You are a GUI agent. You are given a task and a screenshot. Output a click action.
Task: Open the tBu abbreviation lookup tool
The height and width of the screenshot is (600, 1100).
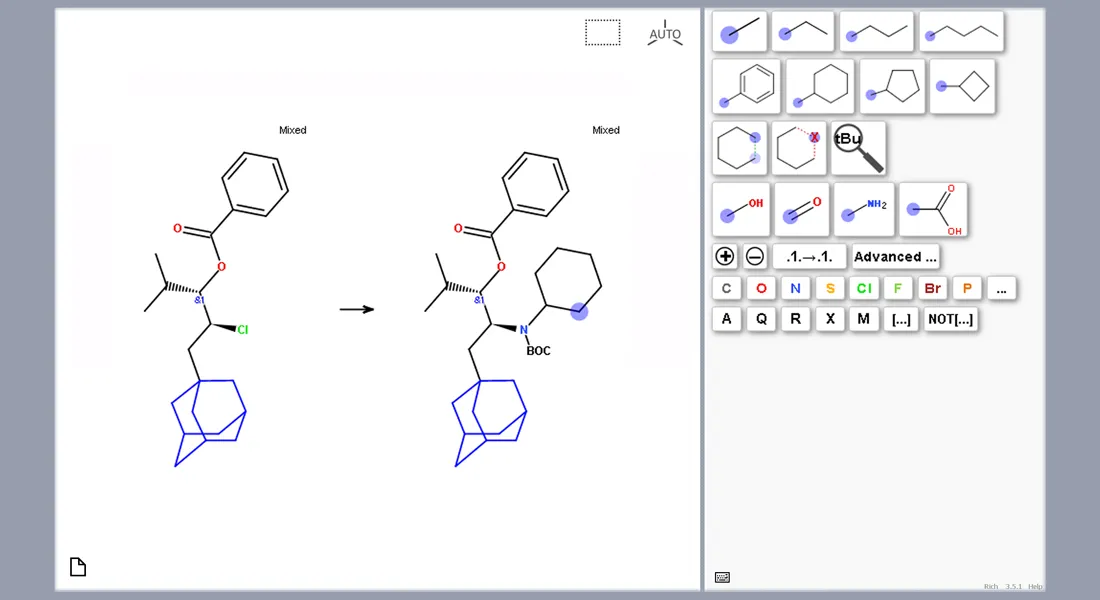(x=855, y=147)
